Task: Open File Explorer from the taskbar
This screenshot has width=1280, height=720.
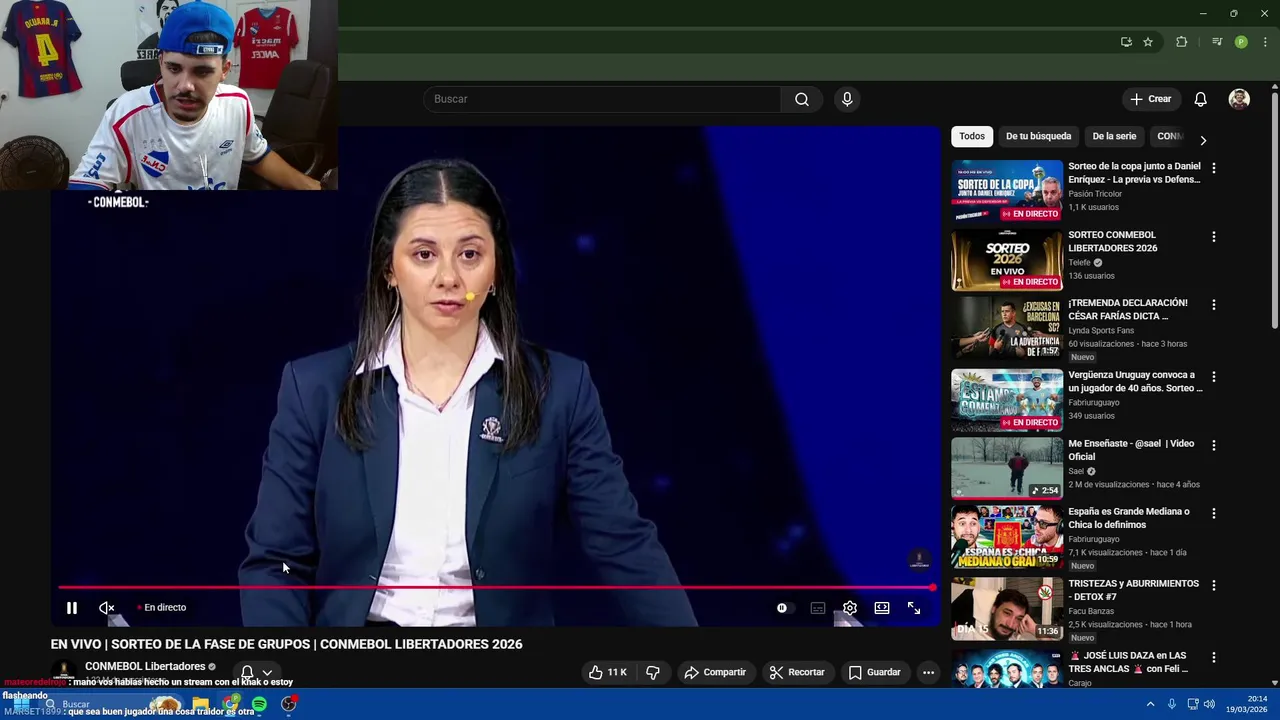Action: pos(201,704)
